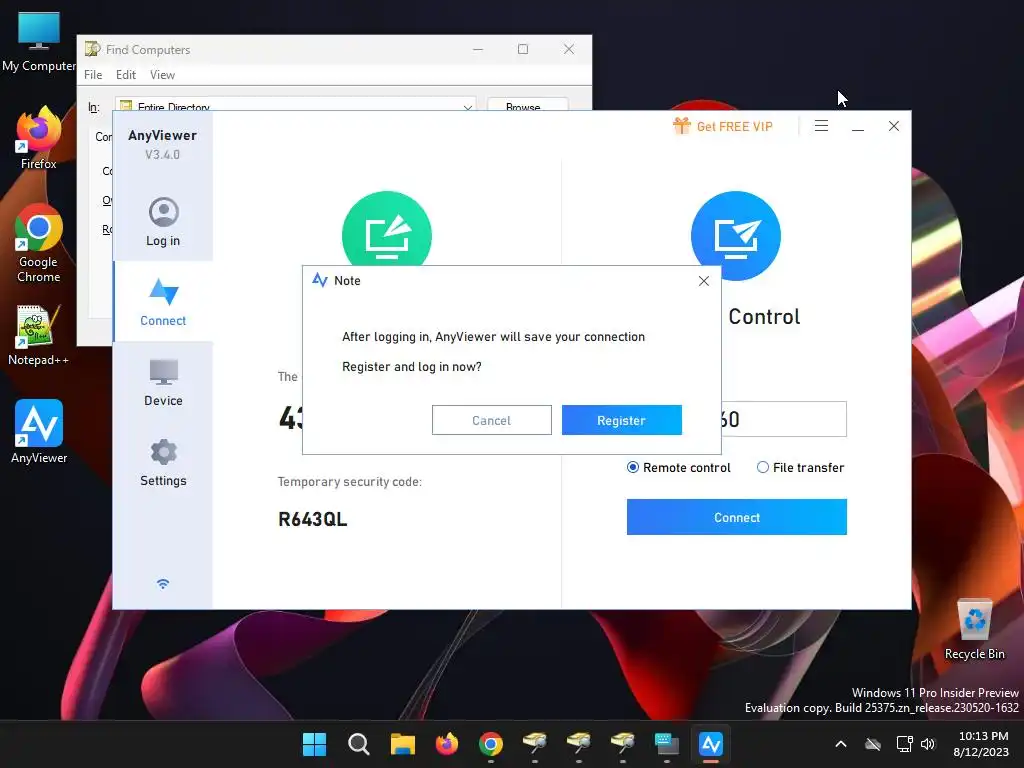Open the volume tray icon
Viewport: 1024px width, 768px height.
[928, 744]
